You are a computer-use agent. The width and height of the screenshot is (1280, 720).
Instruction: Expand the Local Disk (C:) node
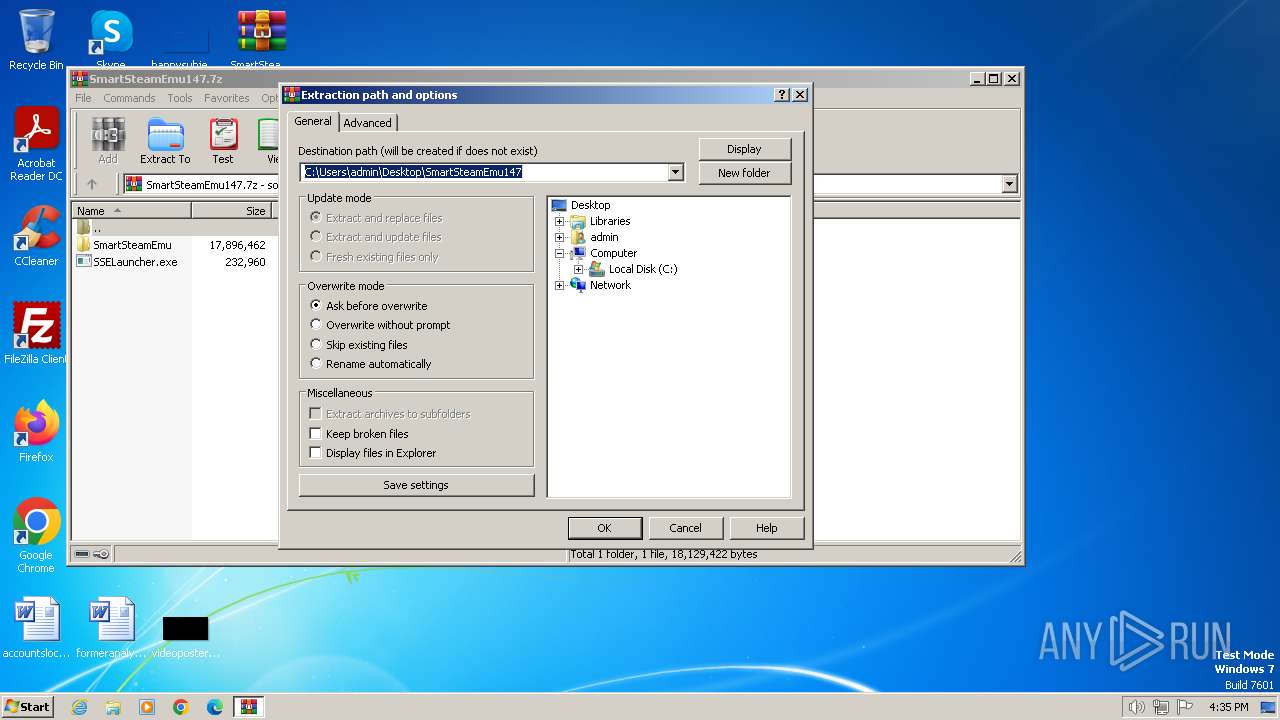(x=578, y=269)
